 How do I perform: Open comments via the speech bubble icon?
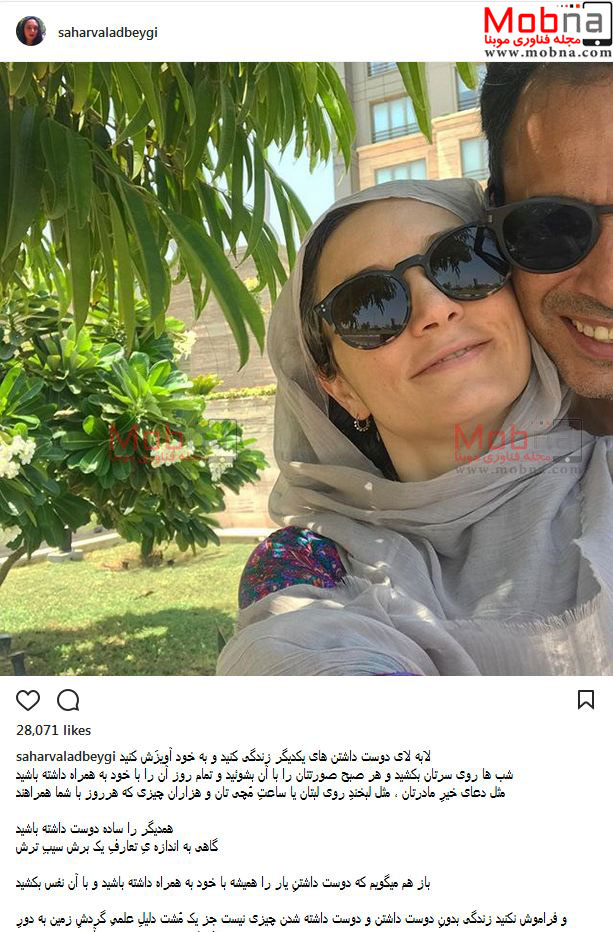tap(68, 700)
